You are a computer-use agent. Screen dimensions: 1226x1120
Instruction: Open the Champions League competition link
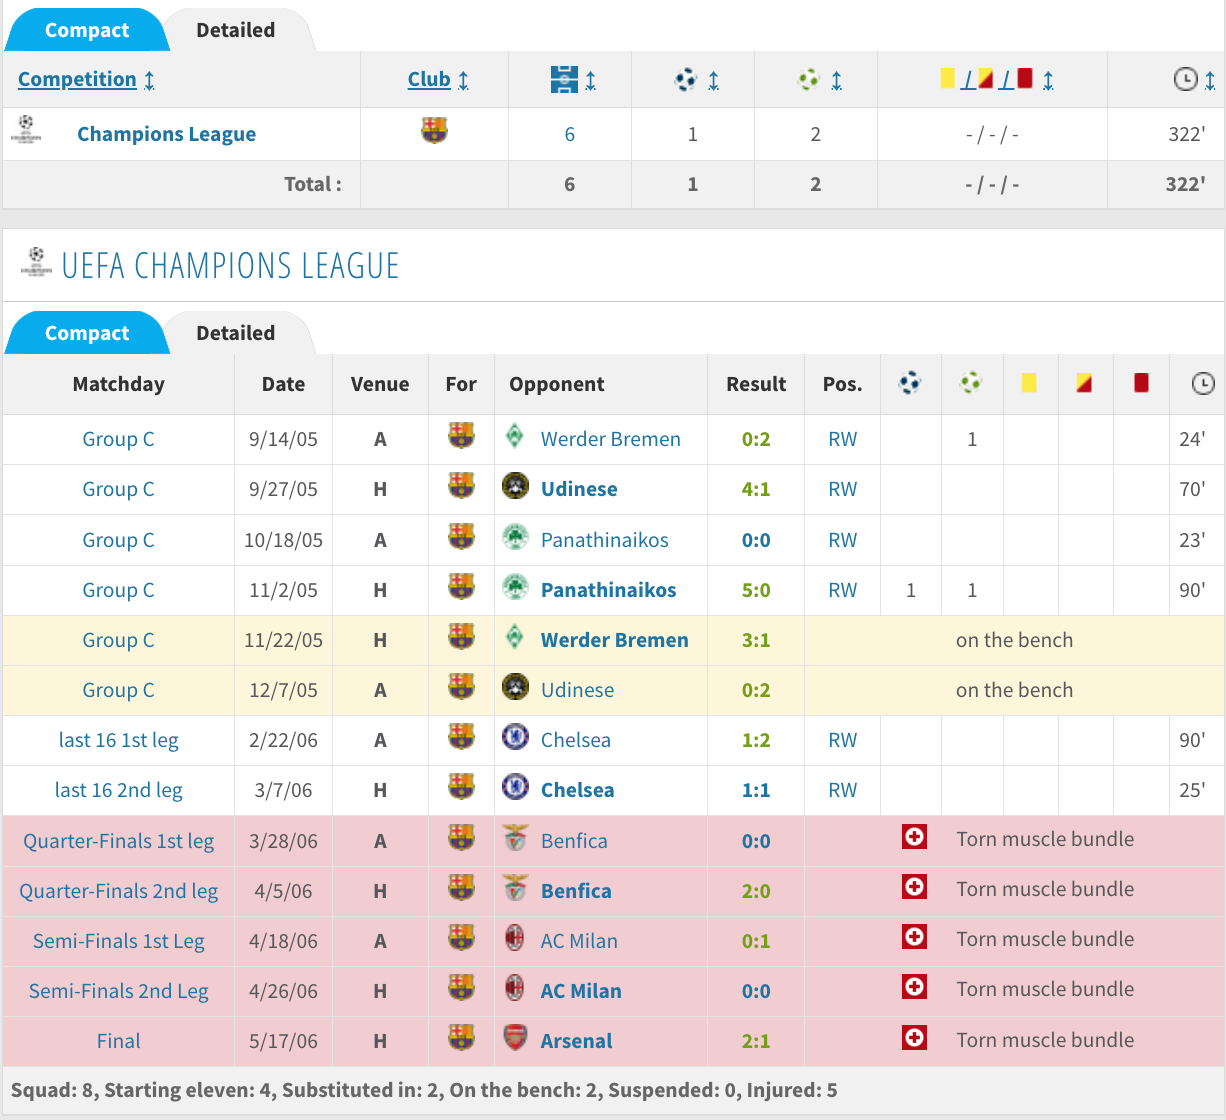pyautogui.click(x=166, y=134)
